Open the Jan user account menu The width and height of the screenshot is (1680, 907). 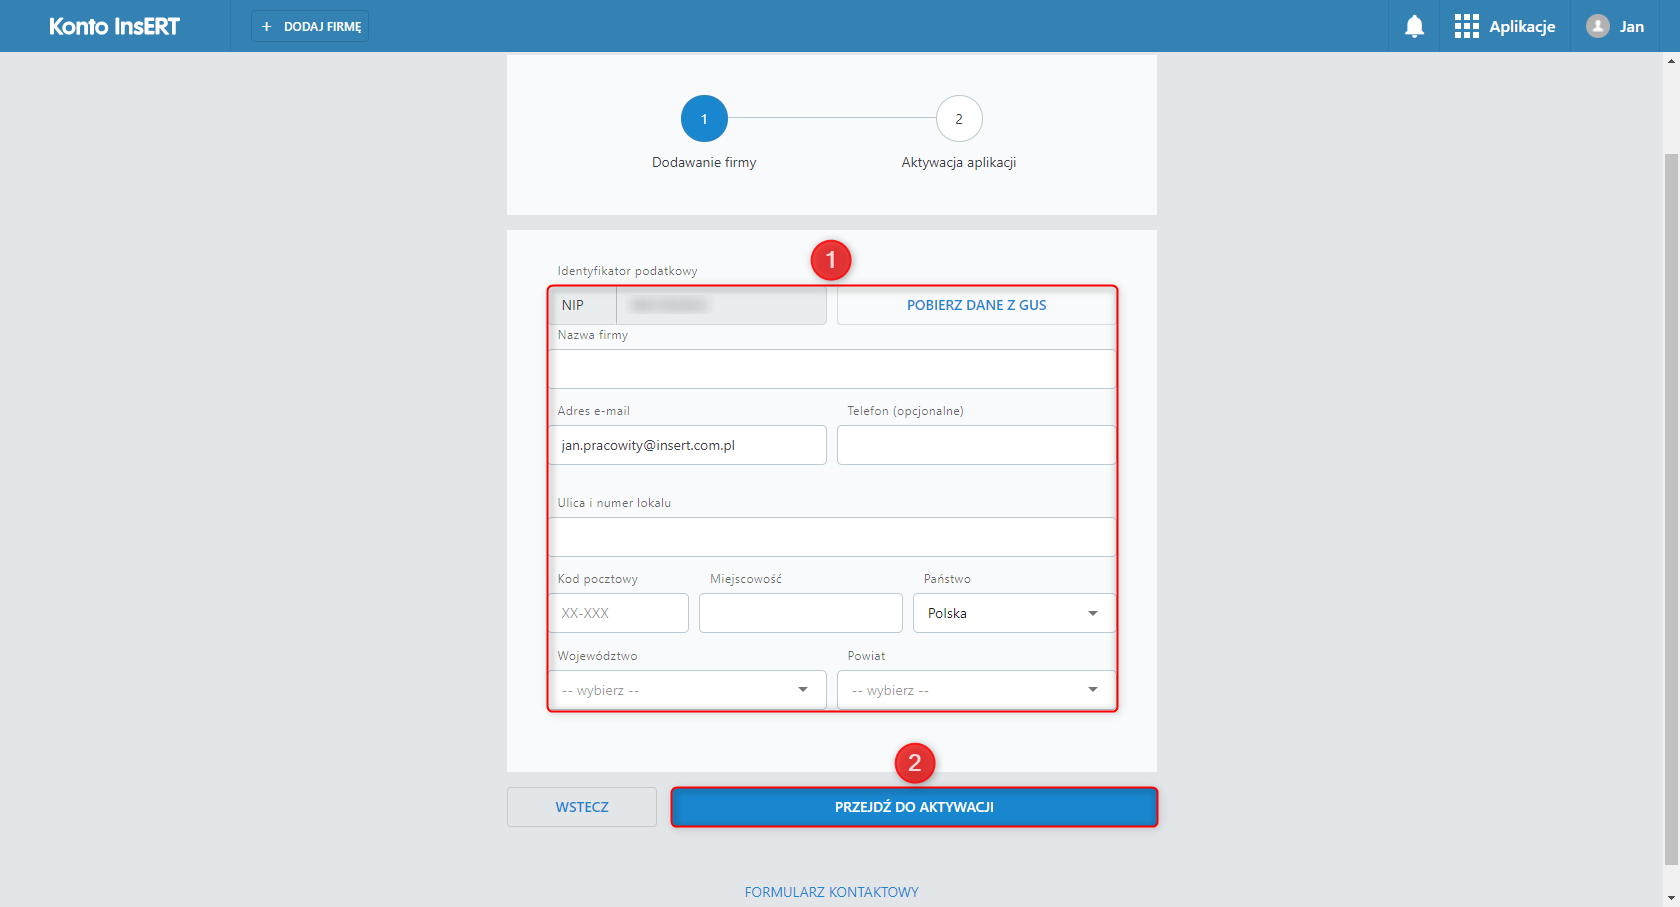tap(1615, 26)
